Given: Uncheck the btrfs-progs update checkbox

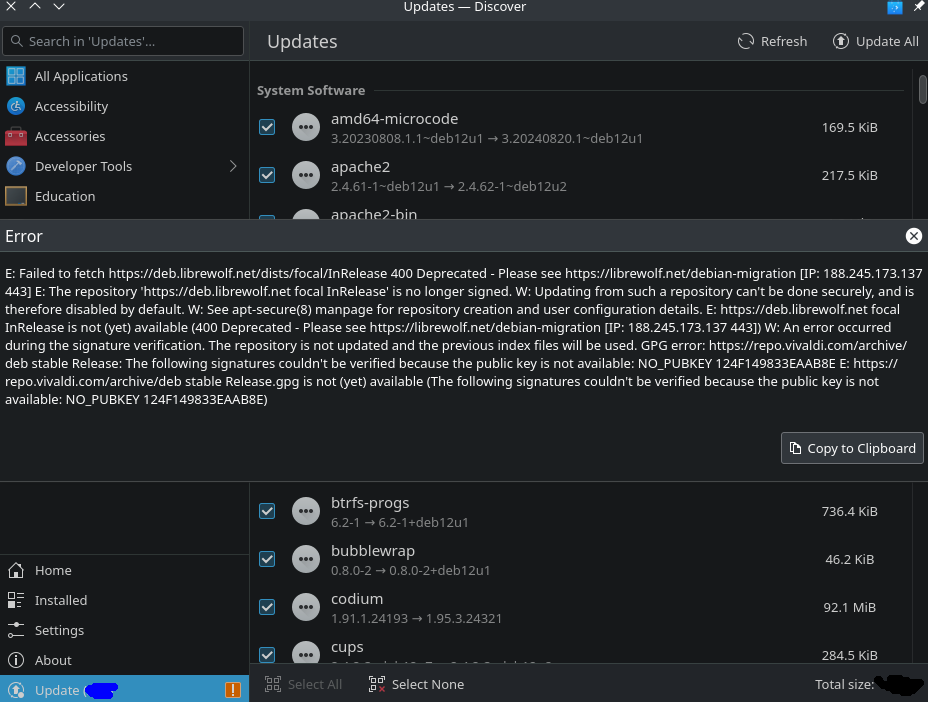Looking at the screenshot, I should (x=267, y=511).
